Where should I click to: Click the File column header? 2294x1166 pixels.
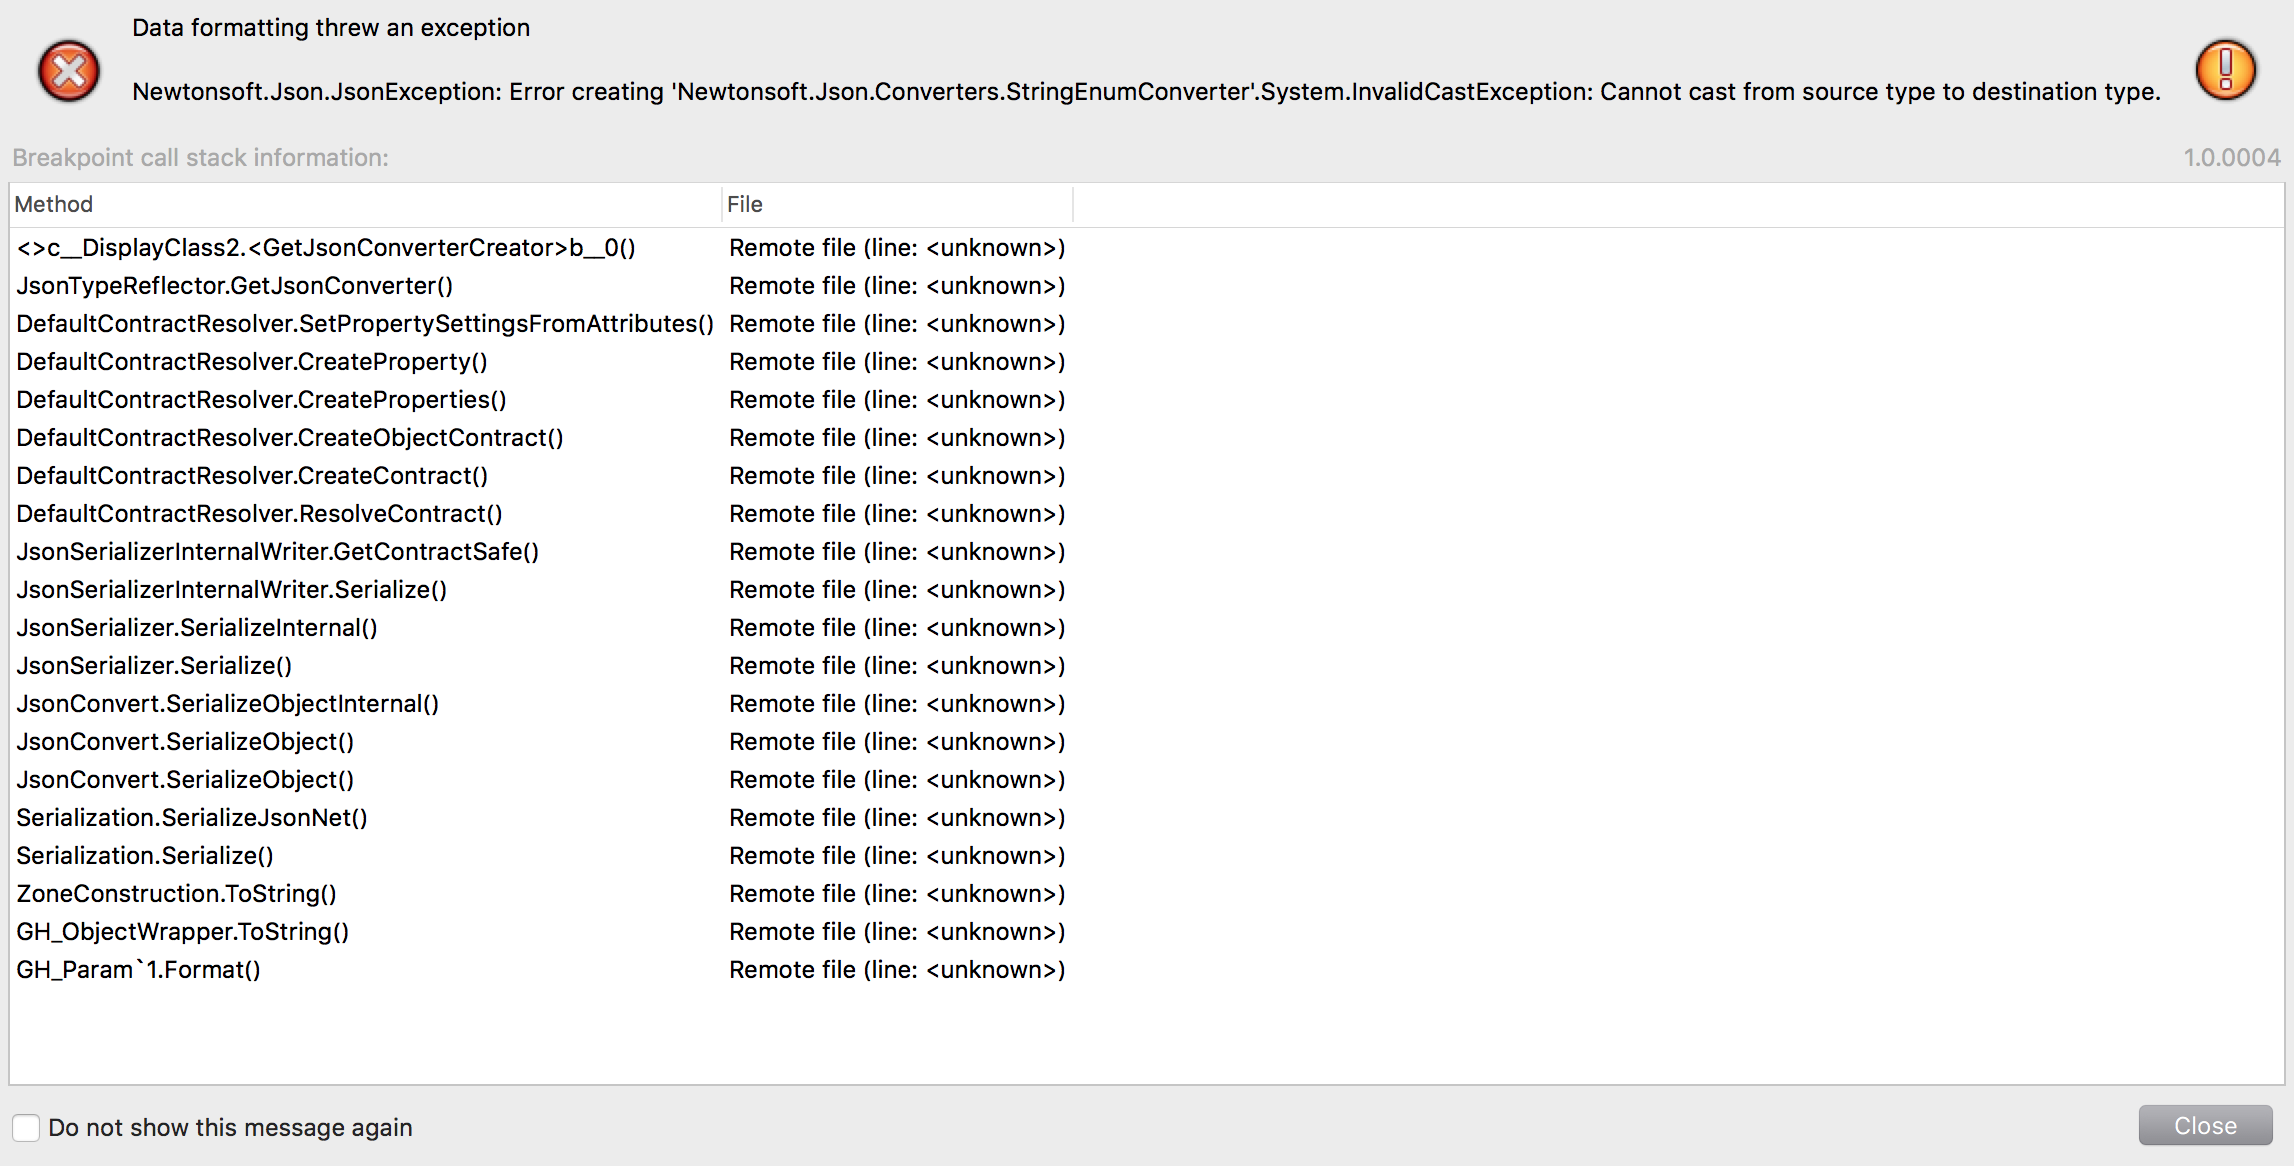[x=745, y=204]
